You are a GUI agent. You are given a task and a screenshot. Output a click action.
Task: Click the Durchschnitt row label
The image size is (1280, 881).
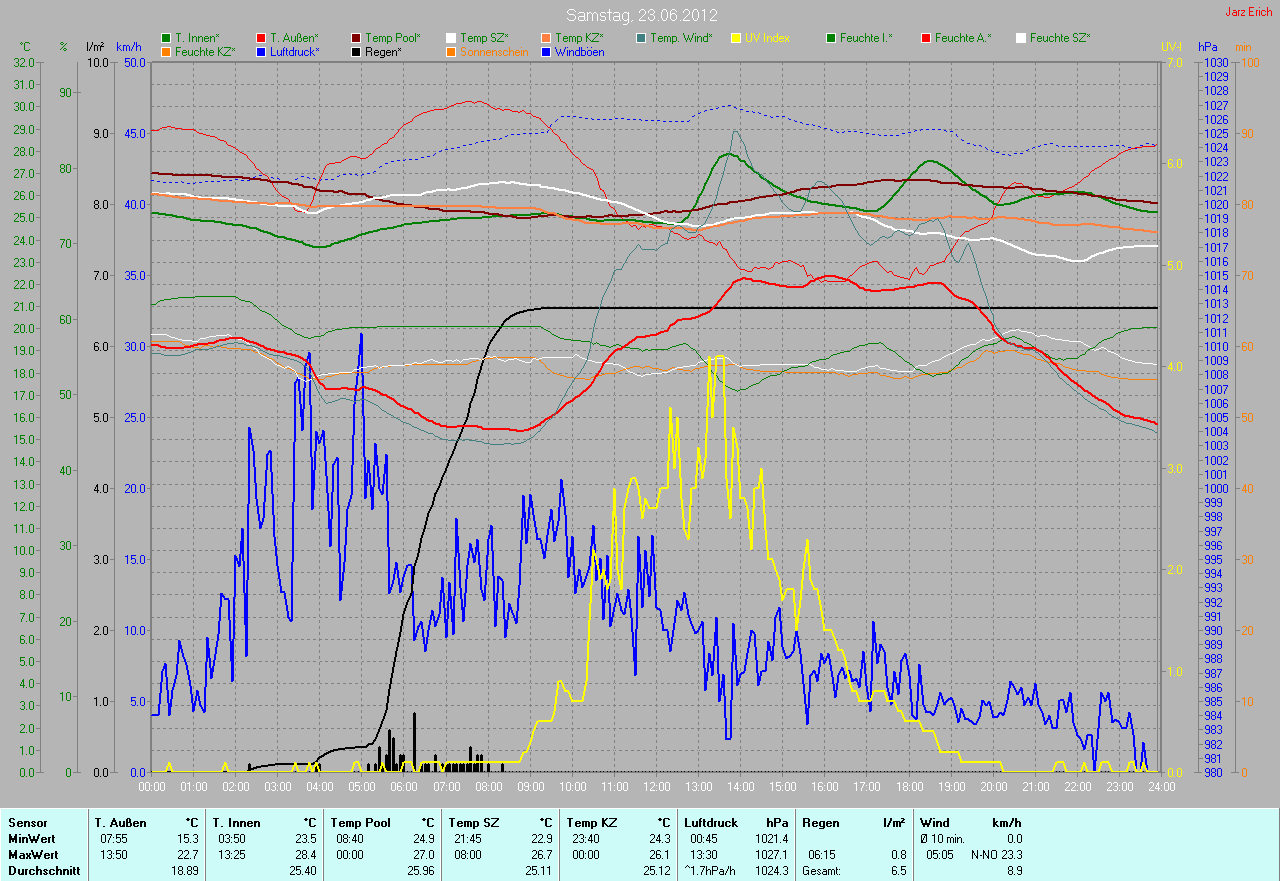tap(44, 871)
